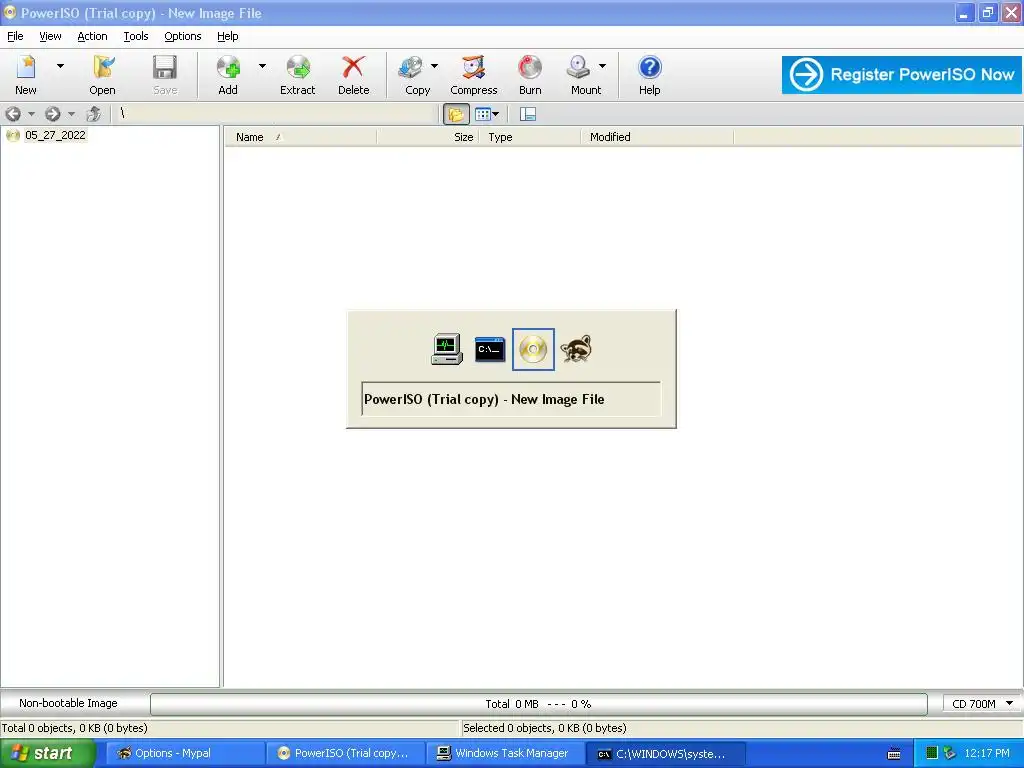Open the Tools menu
The height and width of the screenshot is (768, 1024).
(136, 37)
